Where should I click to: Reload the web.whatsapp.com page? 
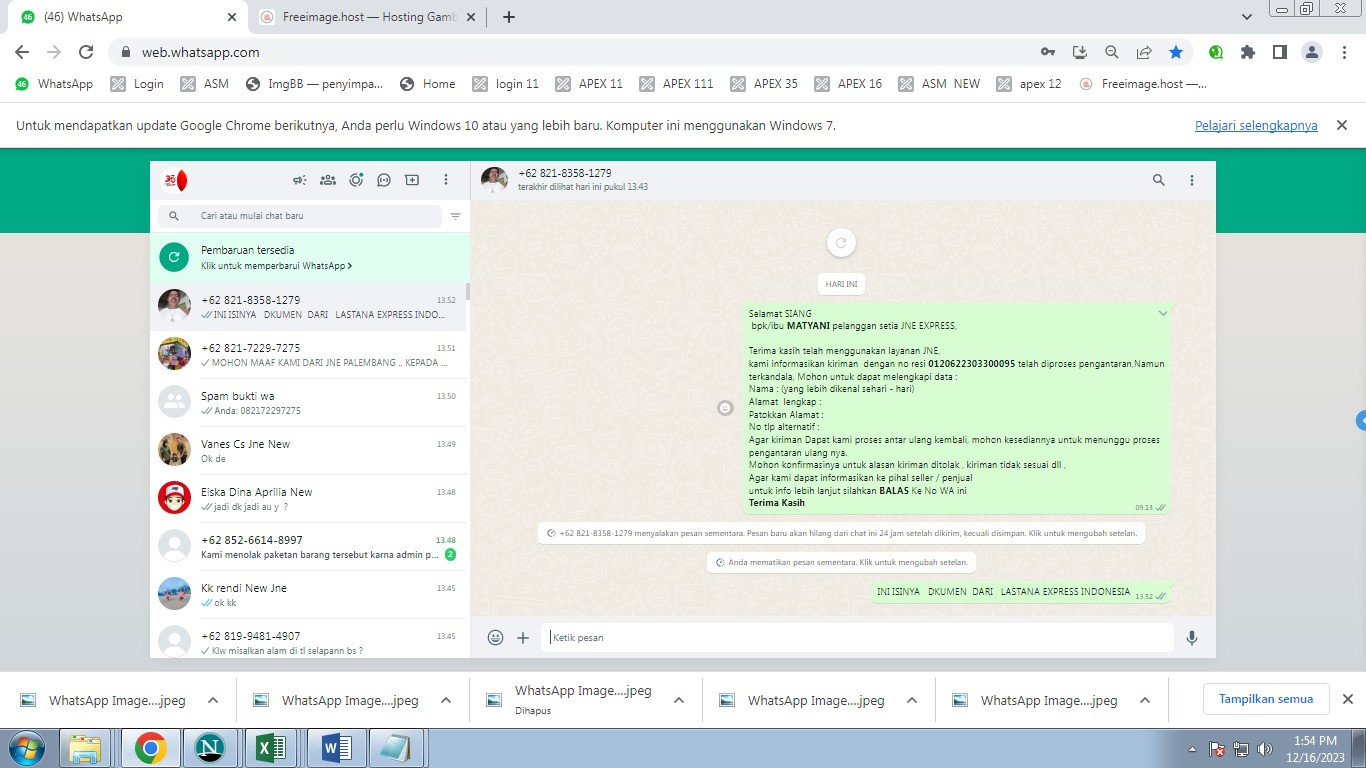pos(86,52)
